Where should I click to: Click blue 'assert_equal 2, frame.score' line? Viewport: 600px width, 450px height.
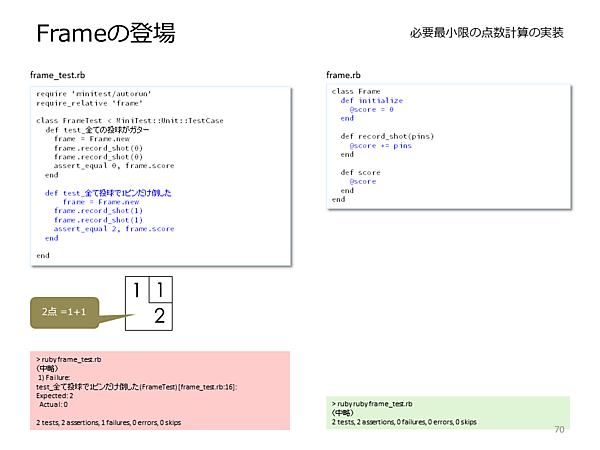click(114, 229)
